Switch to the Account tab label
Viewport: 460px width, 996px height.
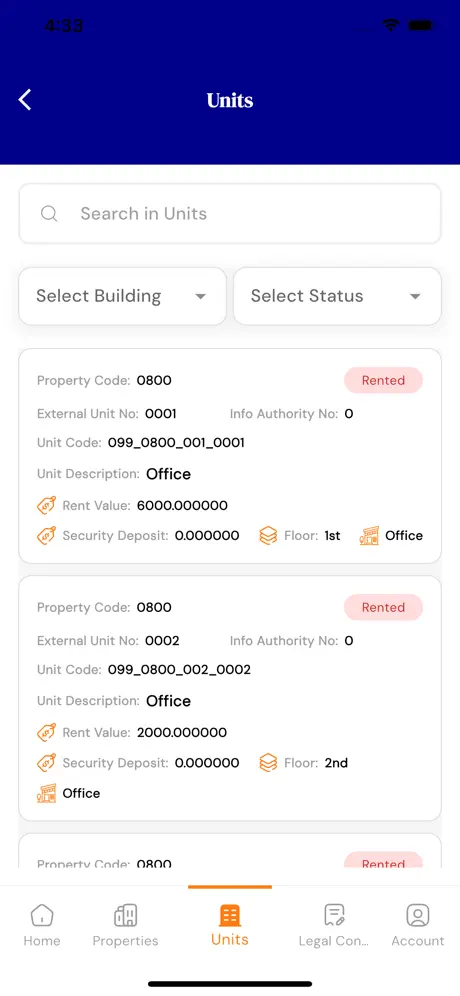418,941
